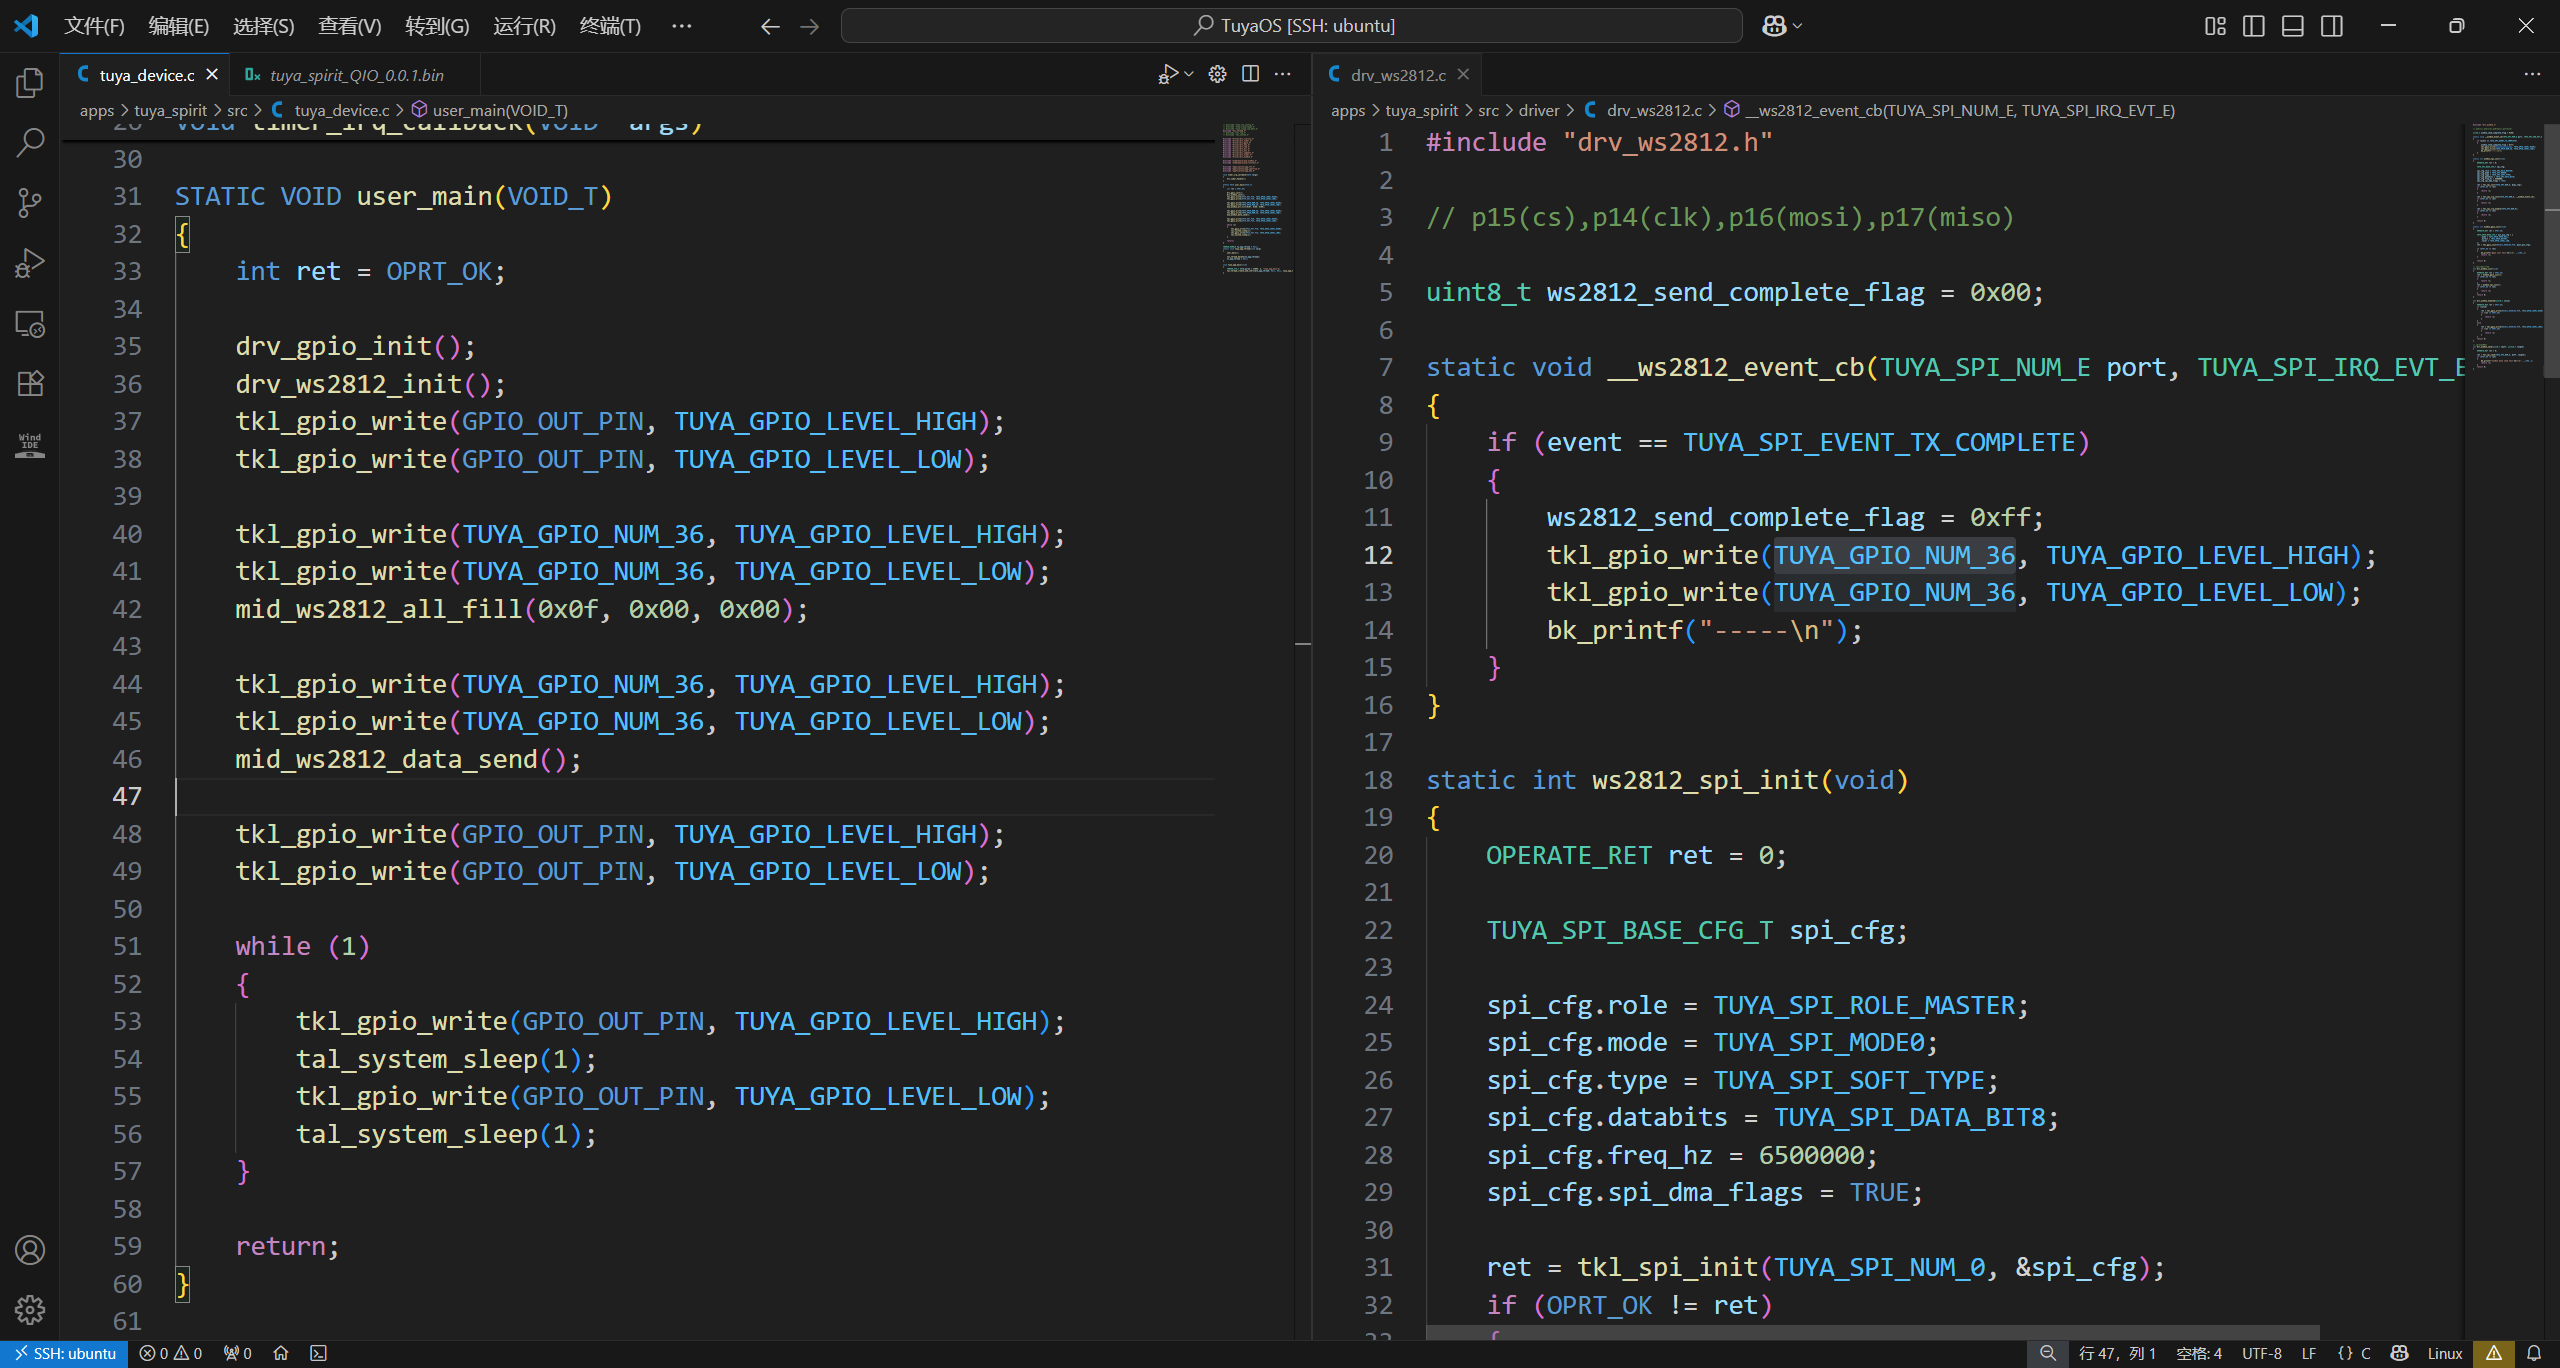Open Customize Layout in title bar
The height and width of the screenshot is (1368, 2560).
(2215, 26)
